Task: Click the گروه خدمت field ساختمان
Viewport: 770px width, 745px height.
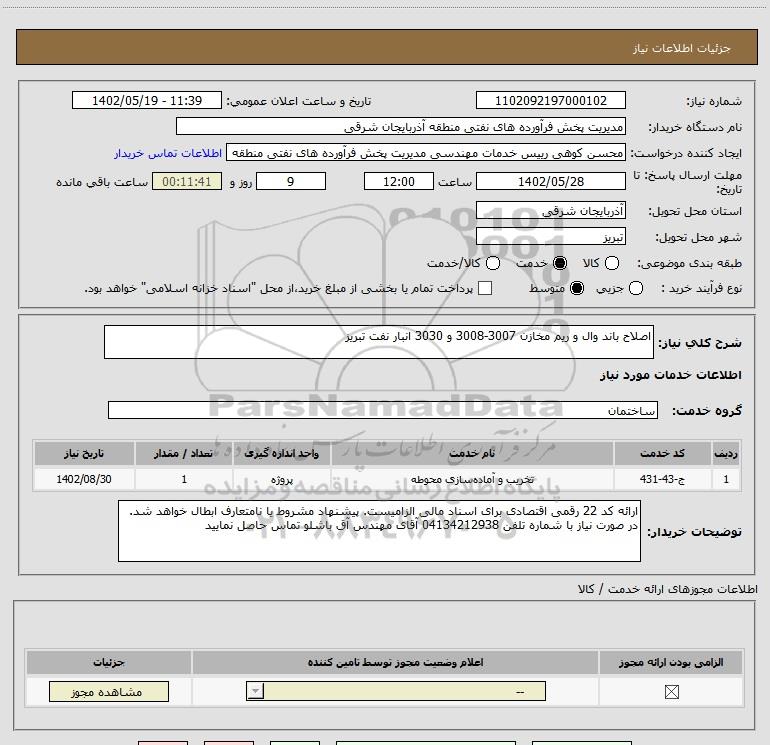Action: coord(383,410)
